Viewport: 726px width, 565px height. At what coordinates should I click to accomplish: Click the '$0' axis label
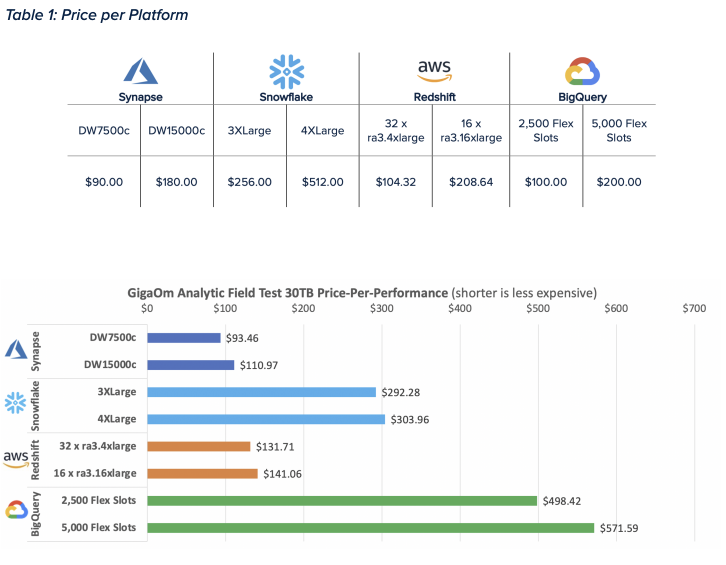pos(147,308)
